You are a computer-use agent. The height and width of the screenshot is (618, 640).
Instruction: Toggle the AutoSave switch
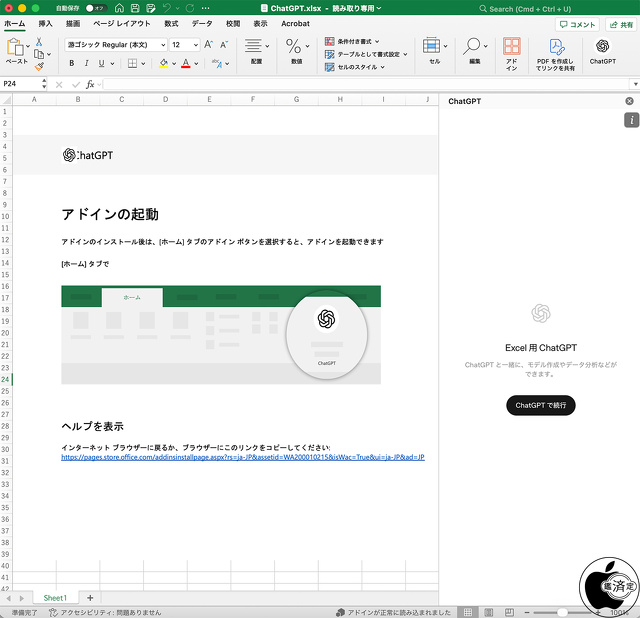coord(96,8)
